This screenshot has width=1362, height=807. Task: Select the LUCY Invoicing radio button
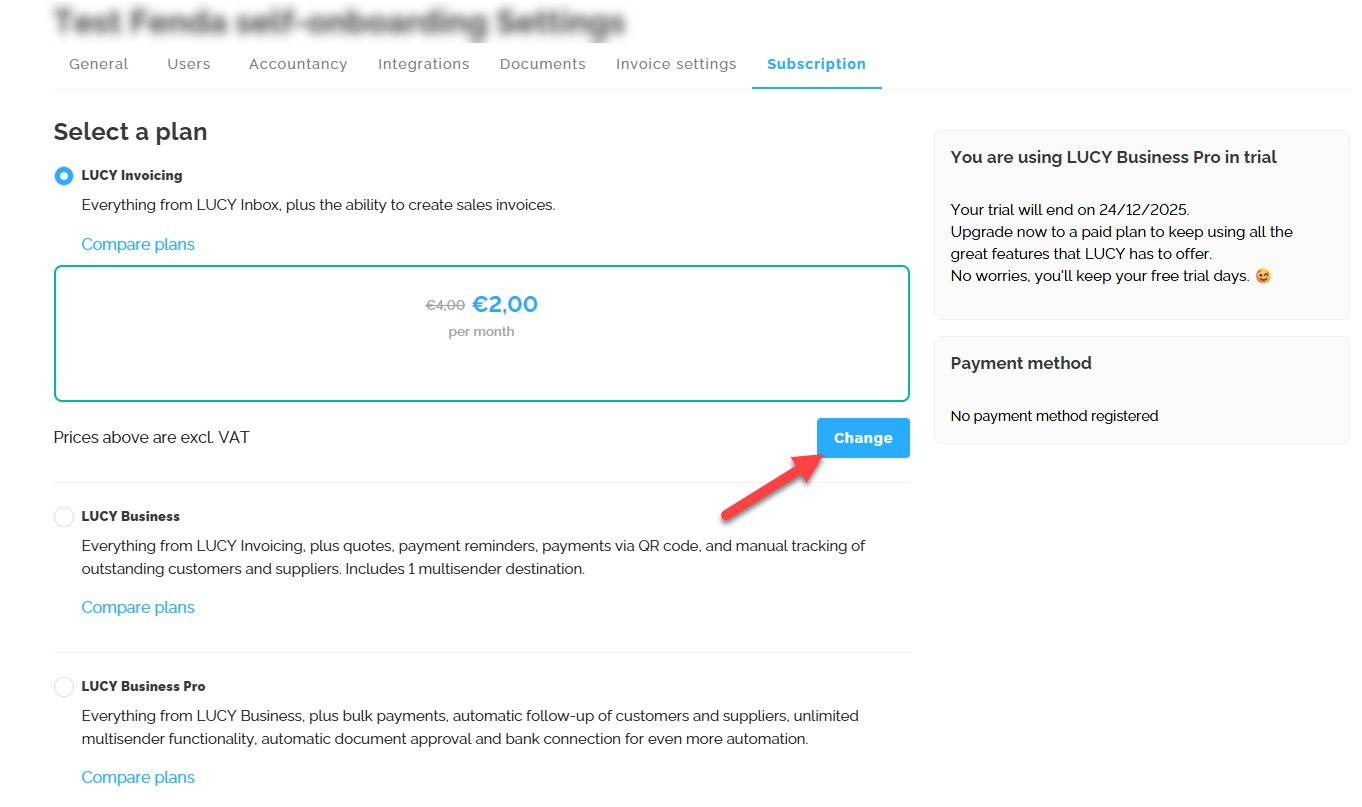[64, 176]
